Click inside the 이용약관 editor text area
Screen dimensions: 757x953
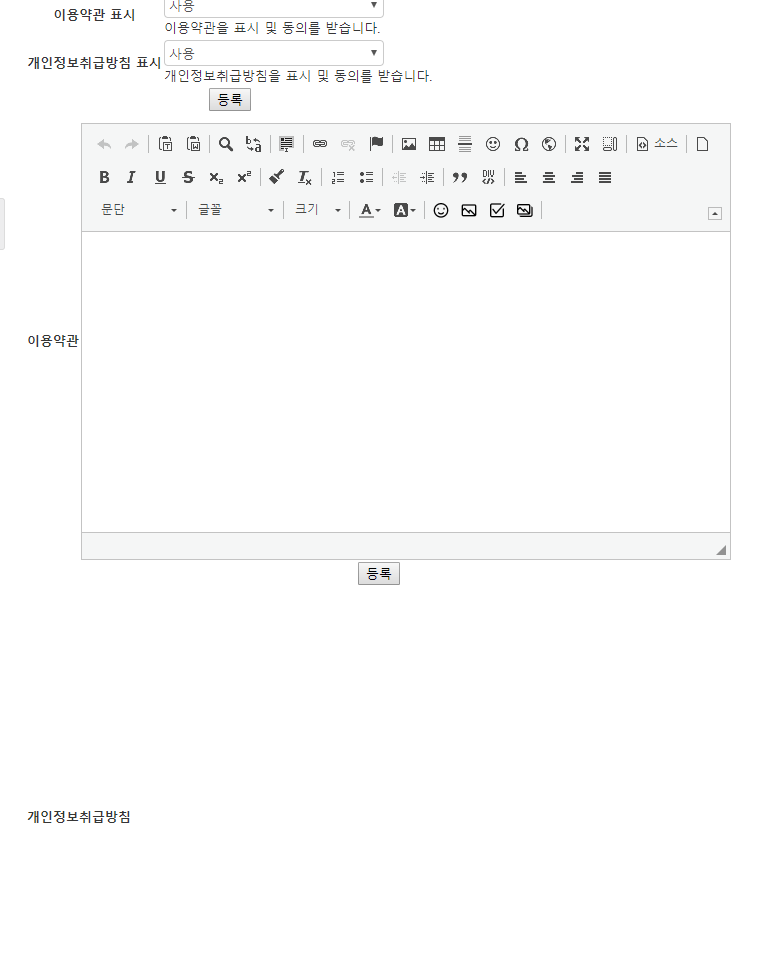[x=405, y=380]
